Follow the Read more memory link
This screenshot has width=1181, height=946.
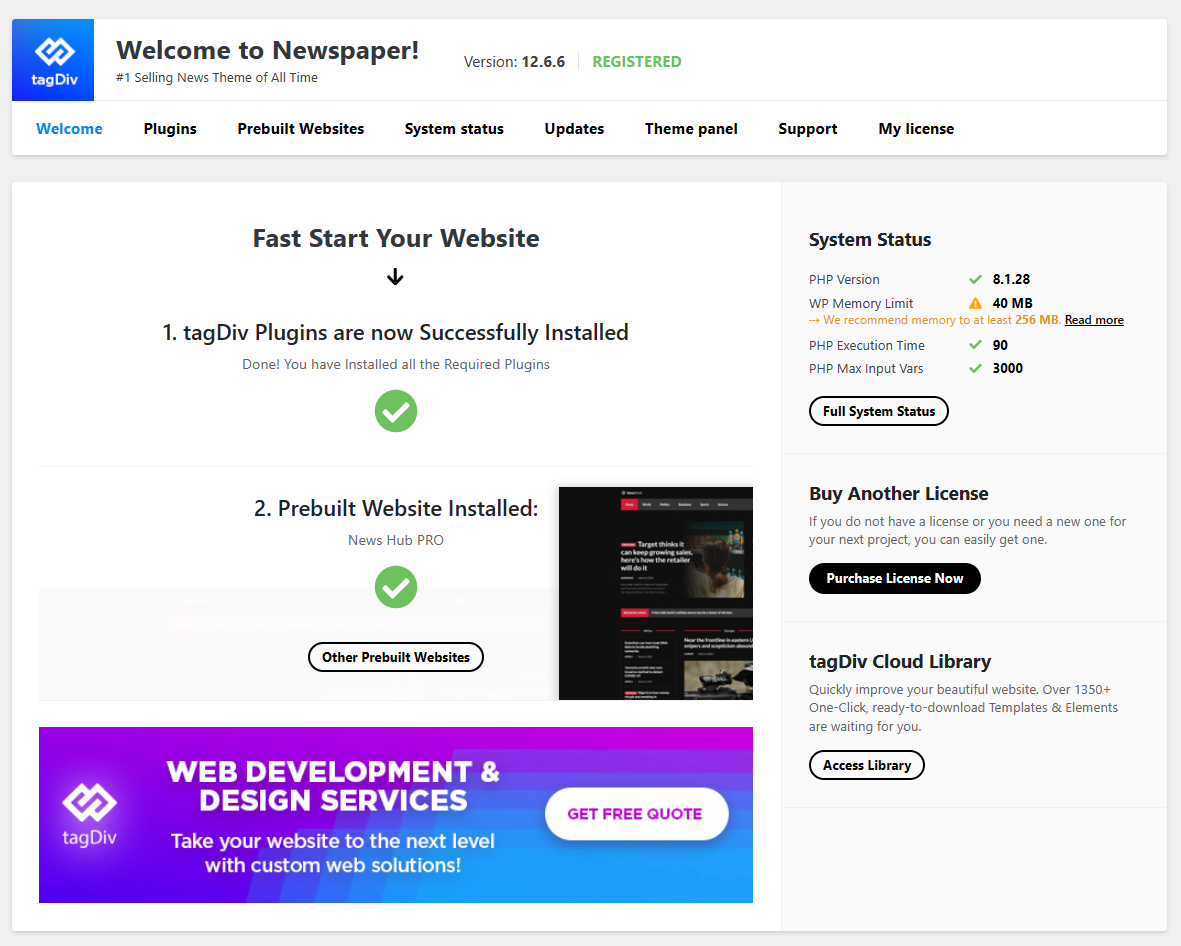pyautogui.click(x=1094, y=320)
